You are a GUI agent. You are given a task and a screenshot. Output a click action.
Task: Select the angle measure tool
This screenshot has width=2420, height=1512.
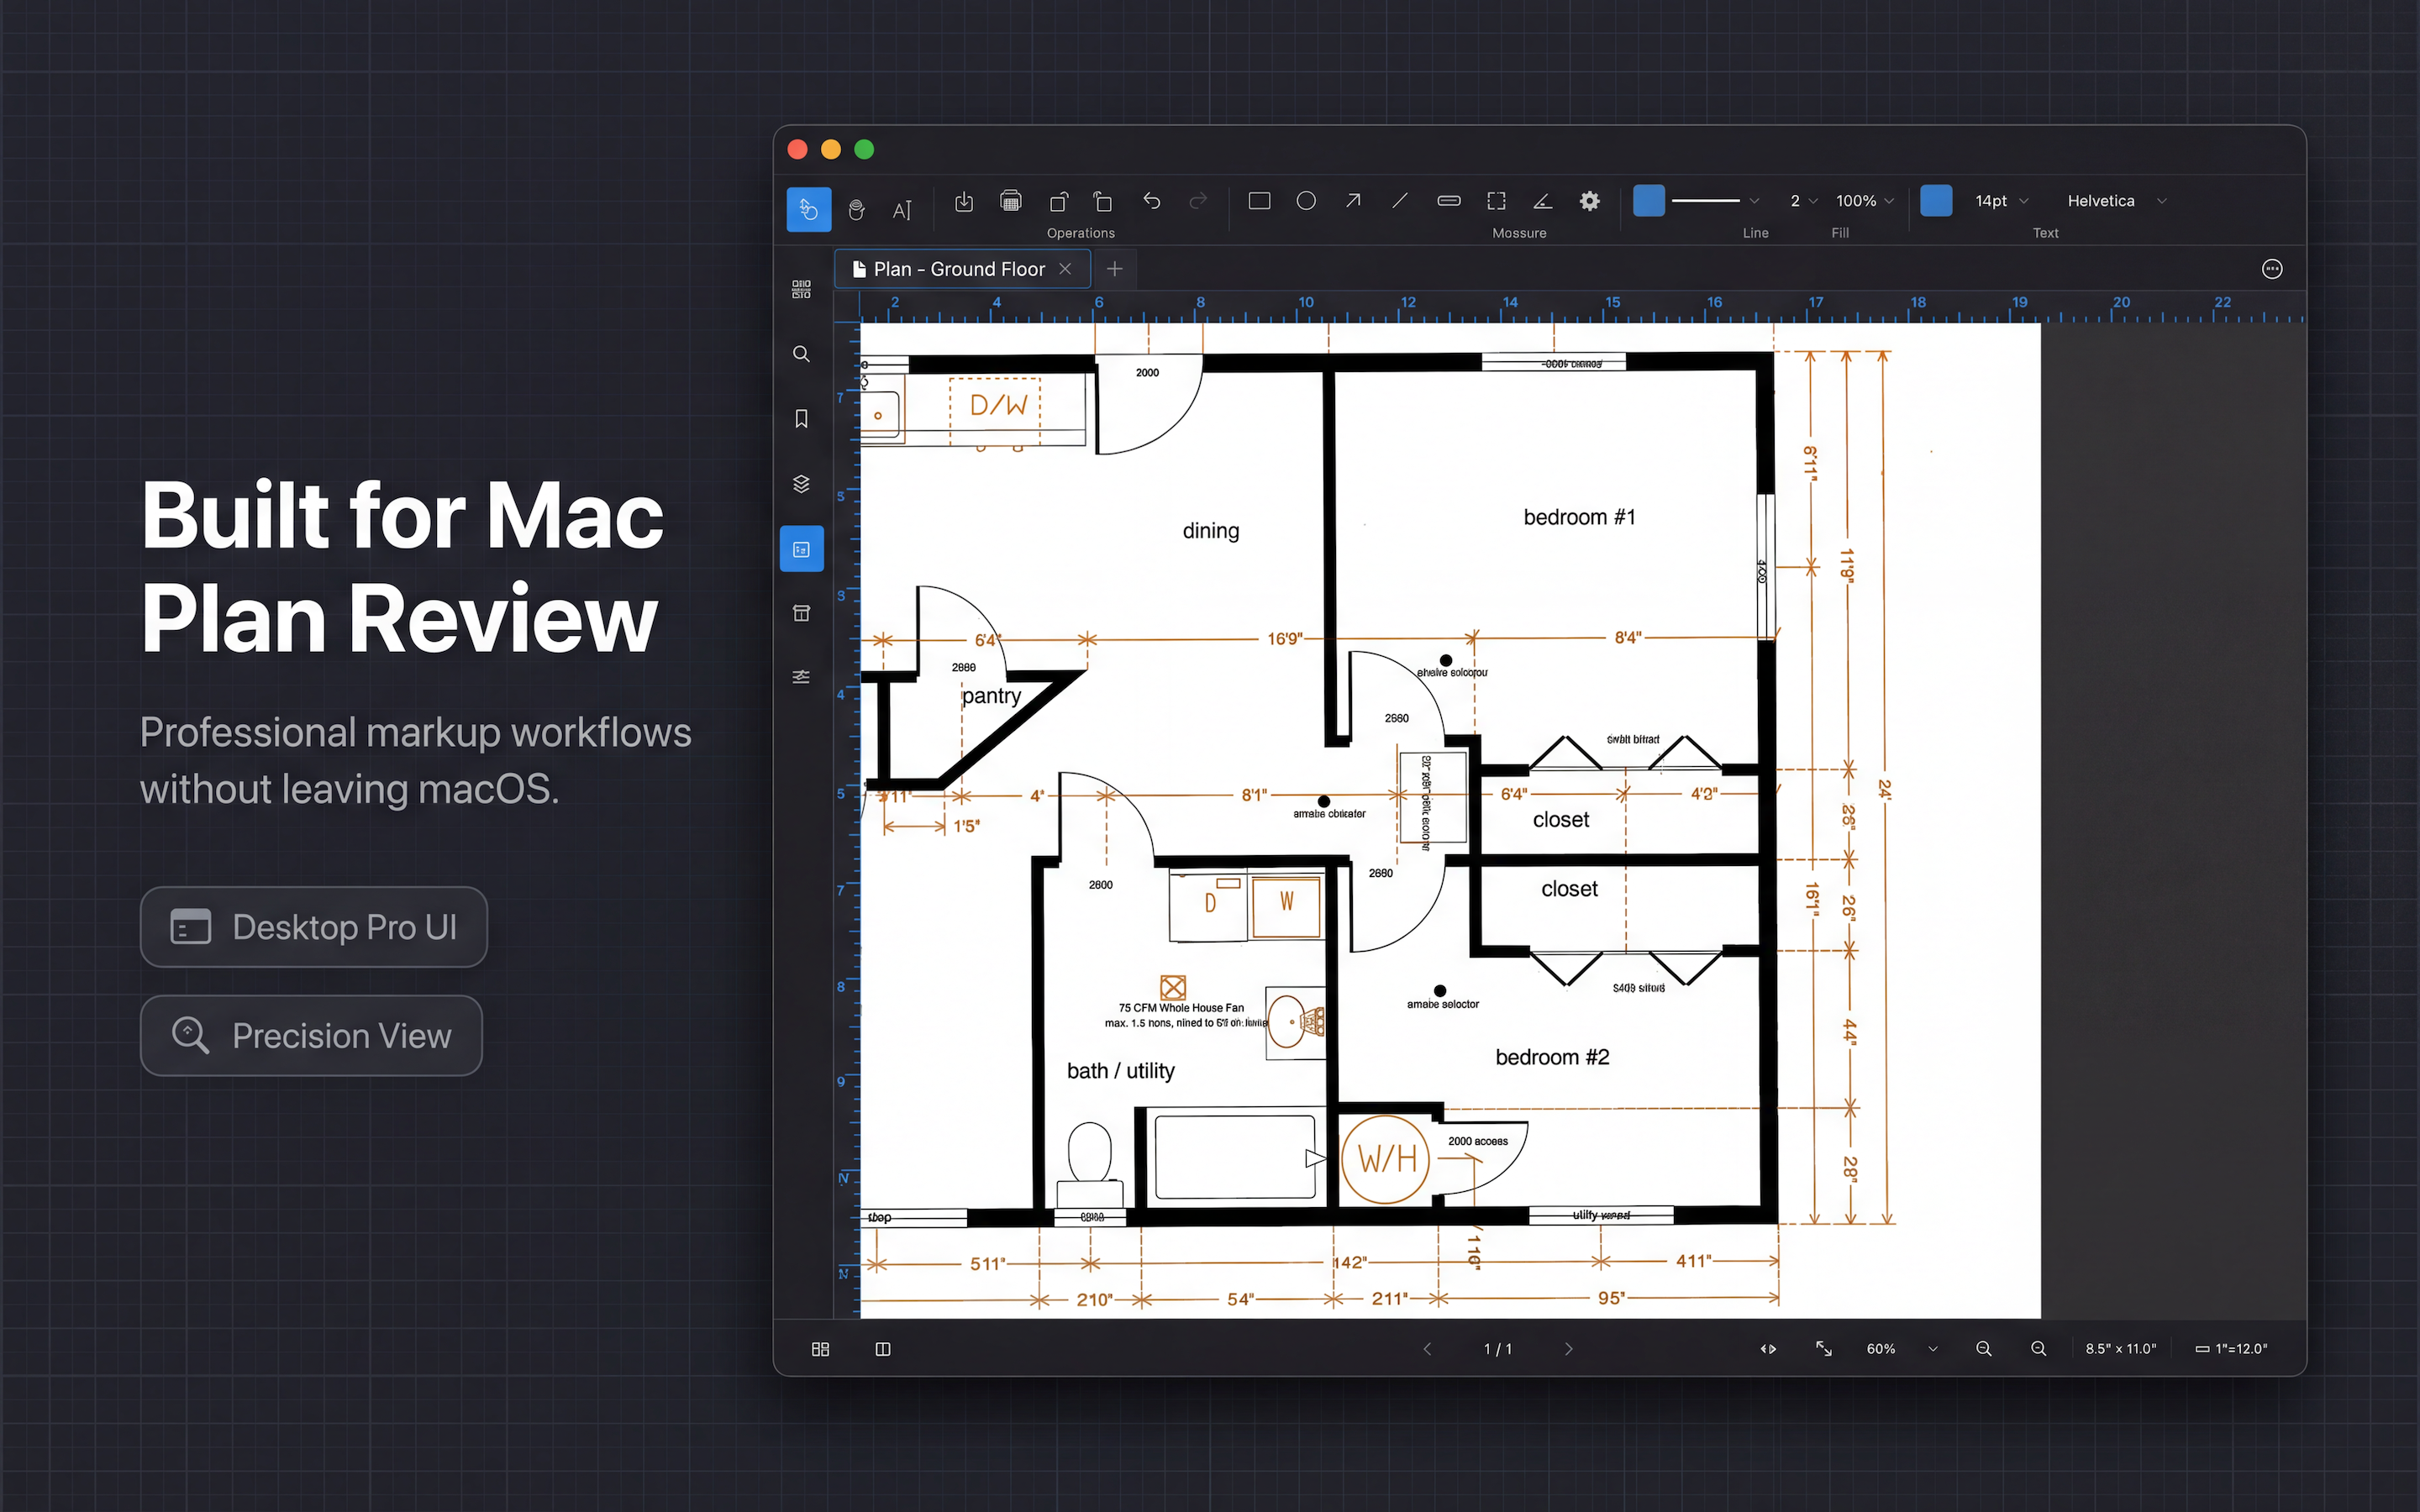point(1542,201)
